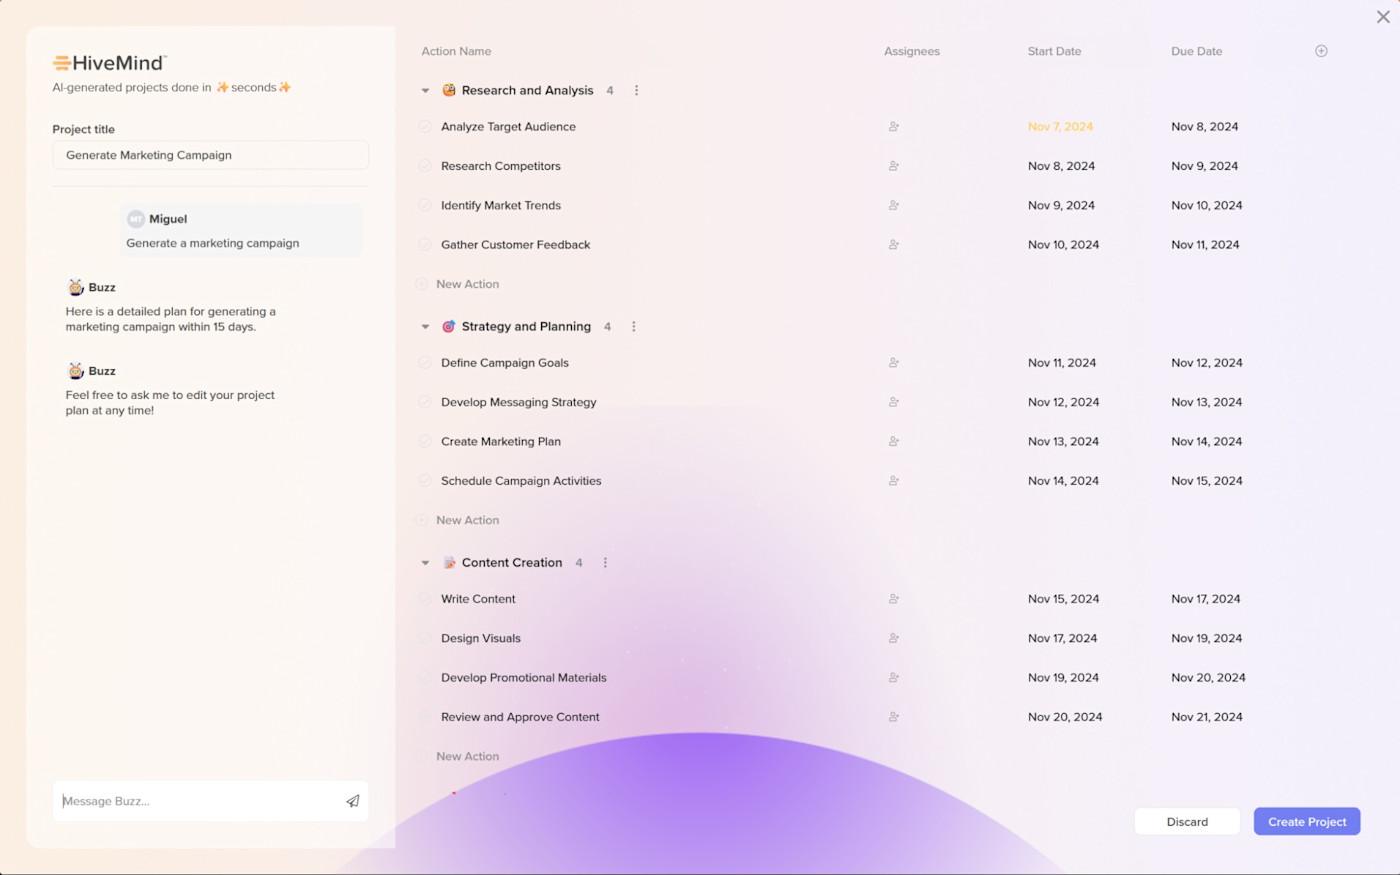Screen dimensions: 1400x875
Task: Click assignee icon for Schedule Campaign Activities
Action: click(893, 480)
